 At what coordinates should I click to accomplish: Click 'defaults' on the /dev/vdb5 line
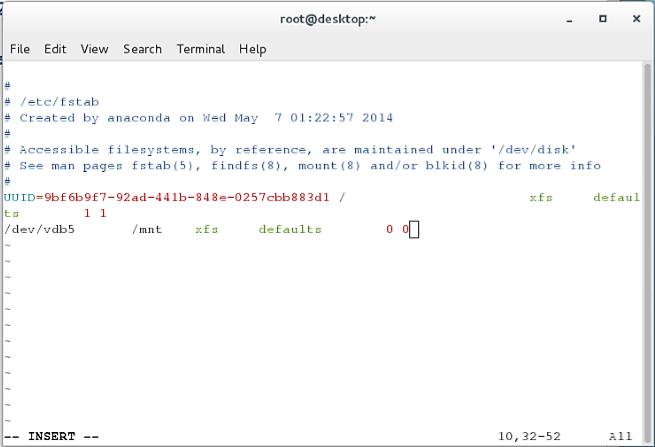click(290, 229)
